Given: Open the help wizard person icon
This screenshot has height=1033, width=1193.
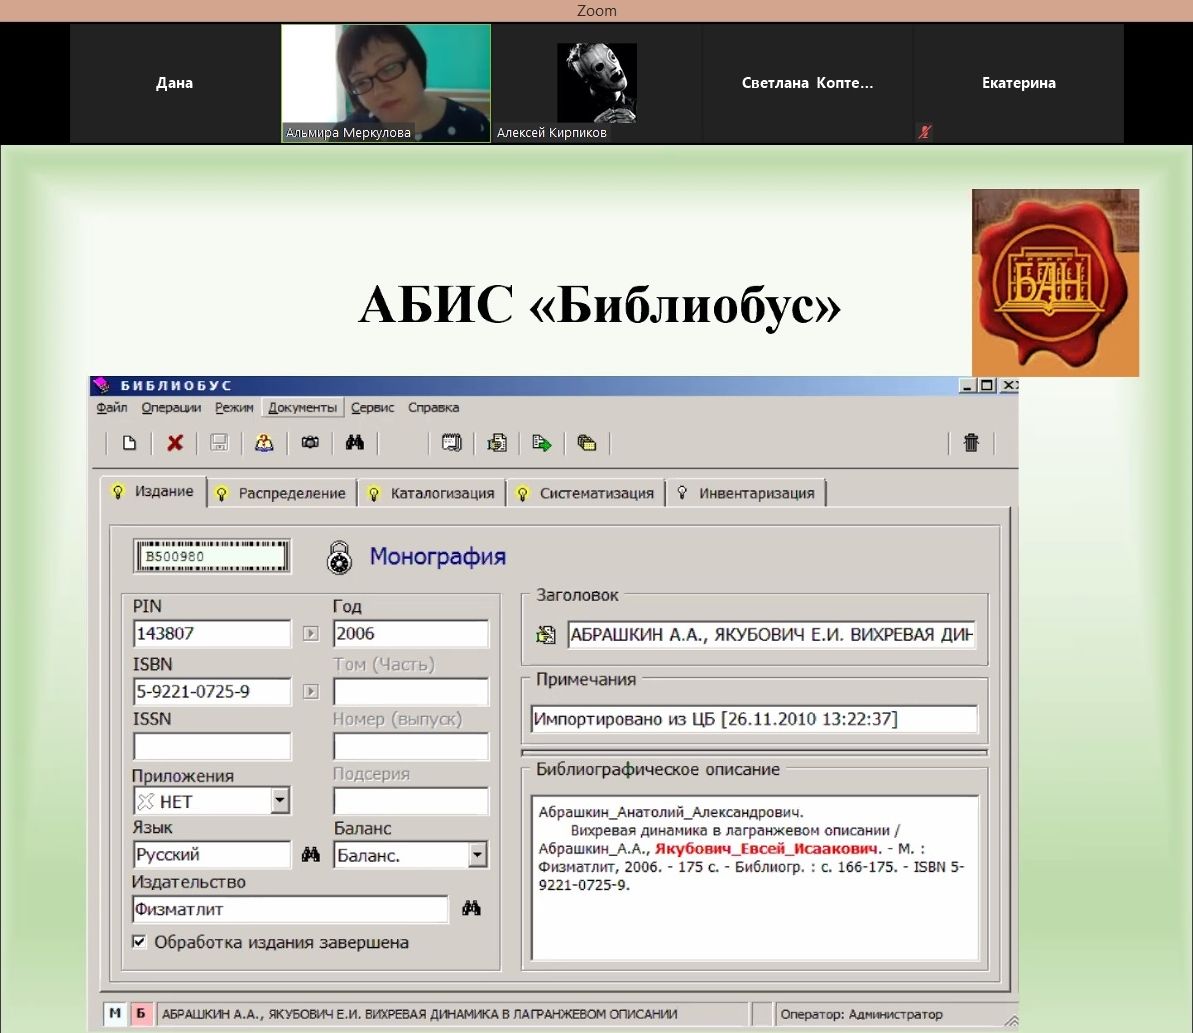Looking at the screenshot, I should (264, 443).
